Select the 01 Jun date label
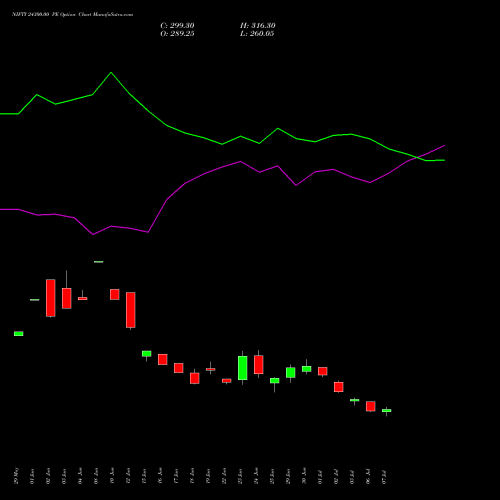This screenshot has height=500, width=500. (x=33, y=476)
